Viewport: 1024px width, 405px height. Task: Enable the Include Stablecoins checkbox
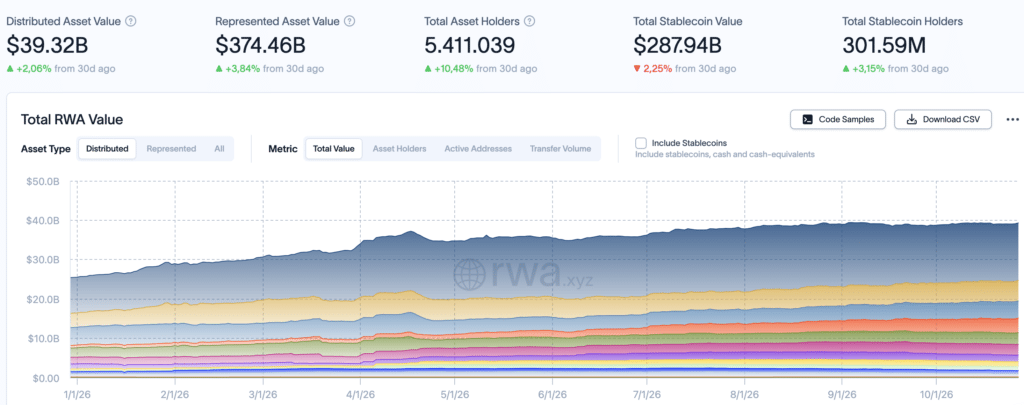coord(641,143)
